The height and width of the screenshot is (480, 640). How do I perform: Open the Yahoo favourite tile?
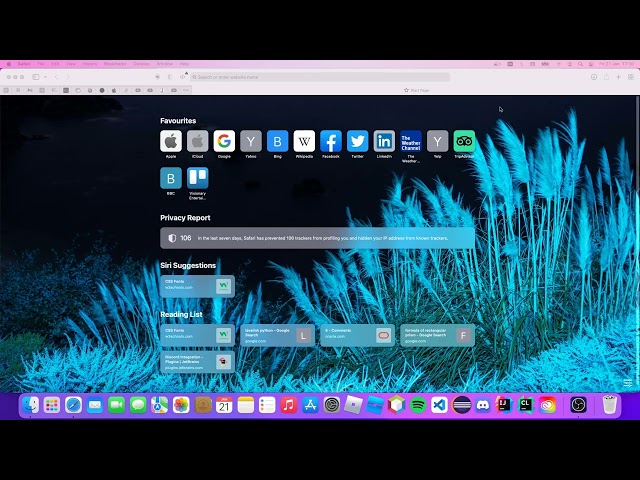(251, 141)
